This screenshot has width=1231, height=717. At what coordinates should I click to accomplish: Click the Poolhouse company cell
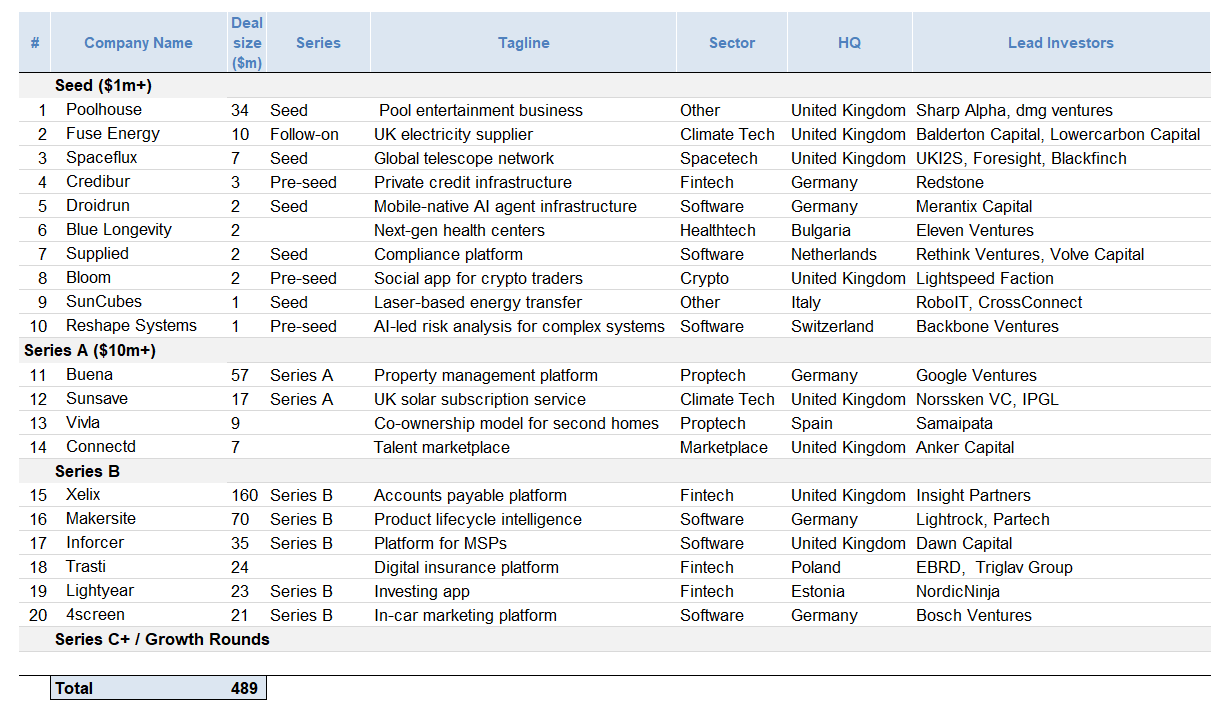tap(104, 110)
